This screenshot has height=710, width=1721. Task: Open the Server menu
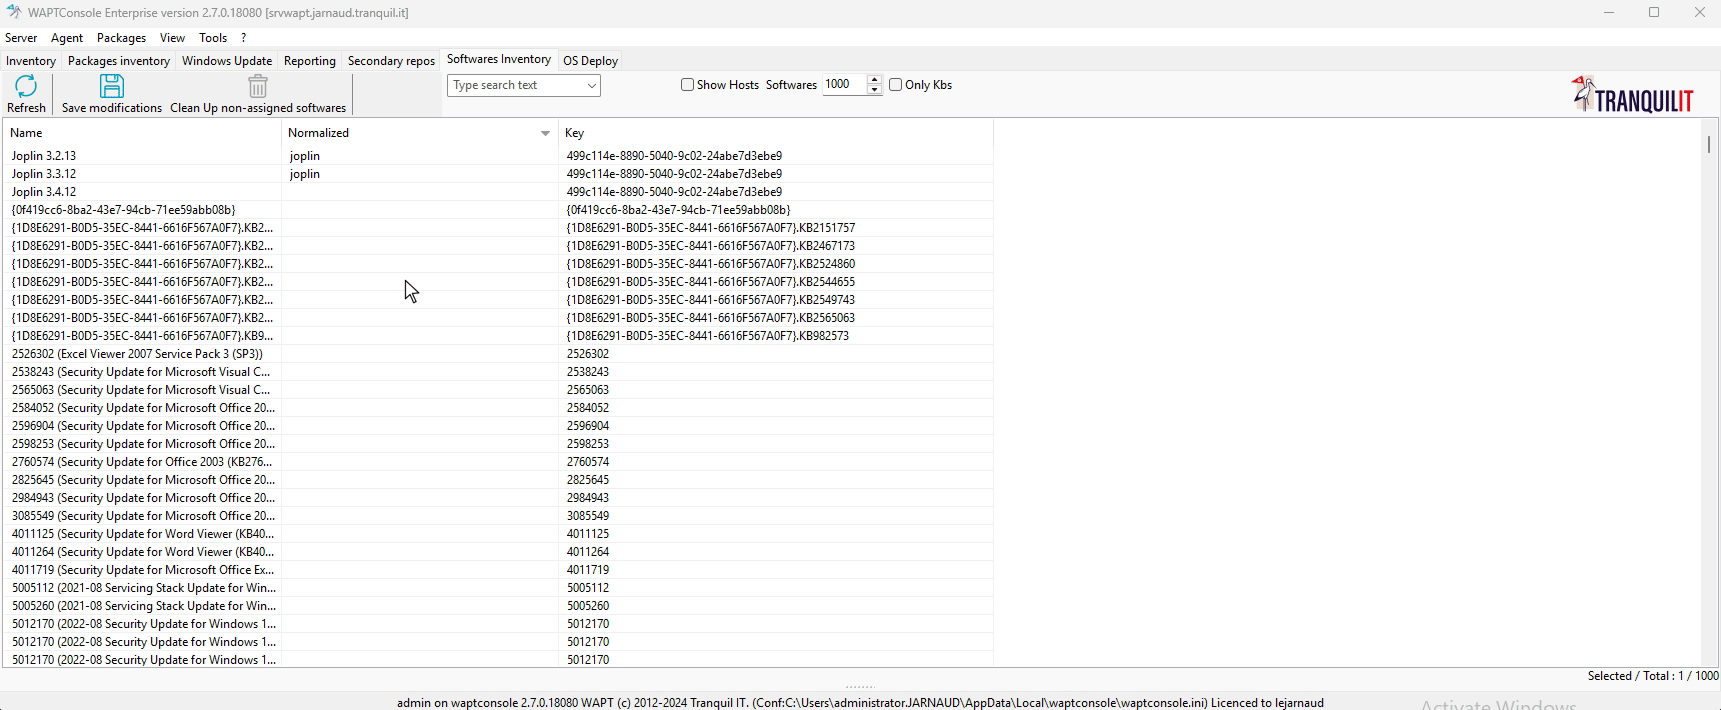(x=21, y=38)
